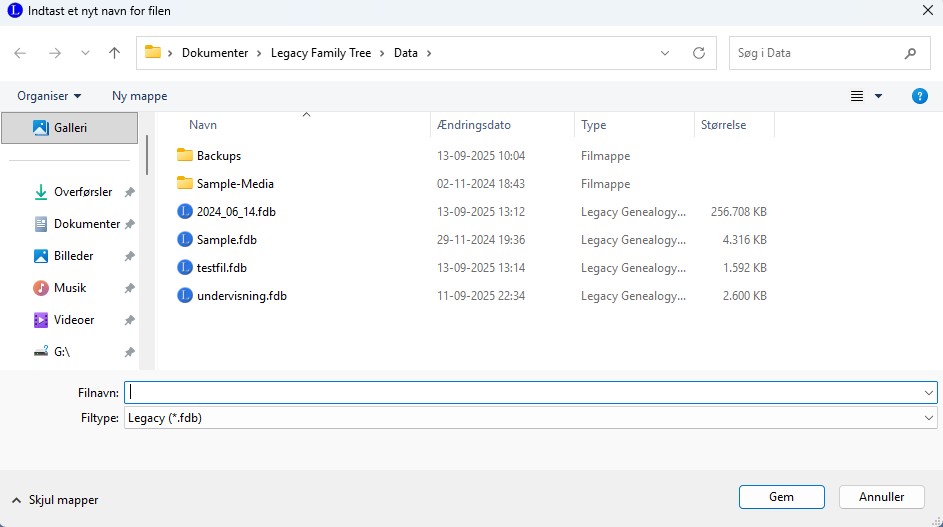Click the blue Help question mark icon
The width and height of the screenshot is (943, 527).
pos(920,96)
